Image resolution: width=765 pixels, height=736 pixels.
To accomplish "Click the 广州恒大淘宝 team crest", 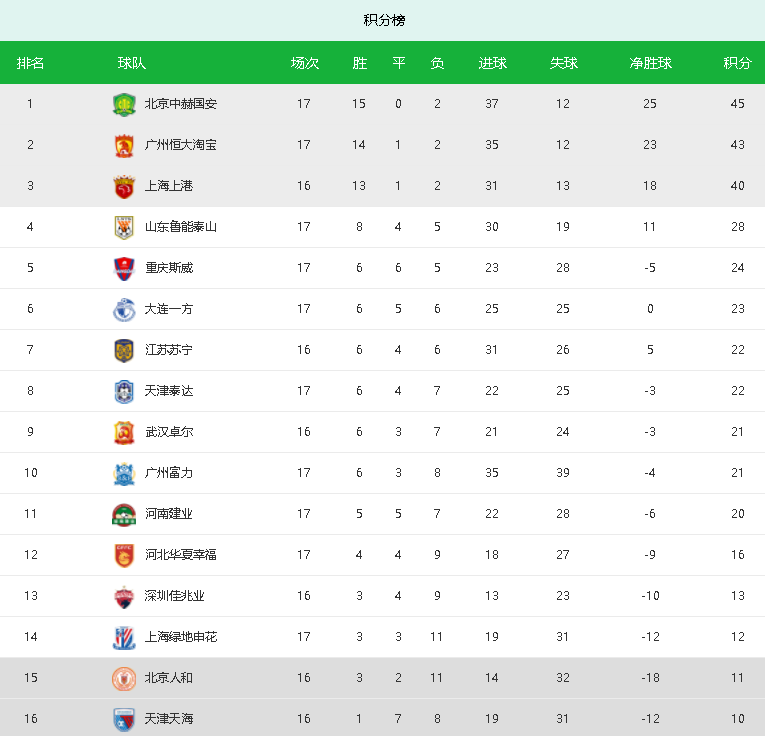I will coord(124,145).
